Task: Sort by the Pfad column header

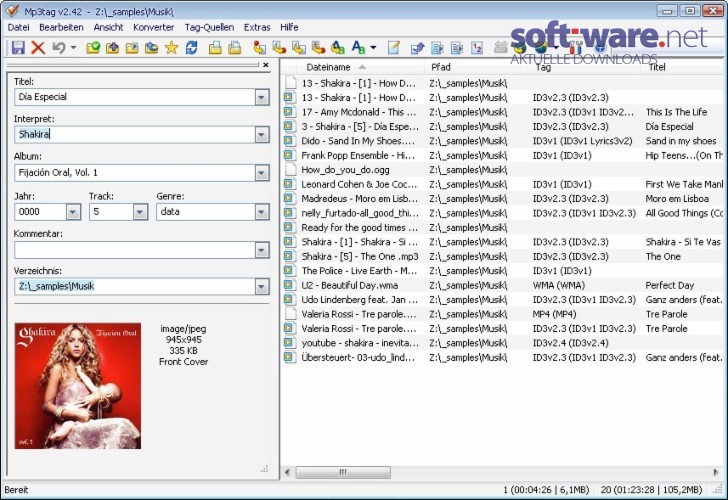Action: click(x=476, y=67)
